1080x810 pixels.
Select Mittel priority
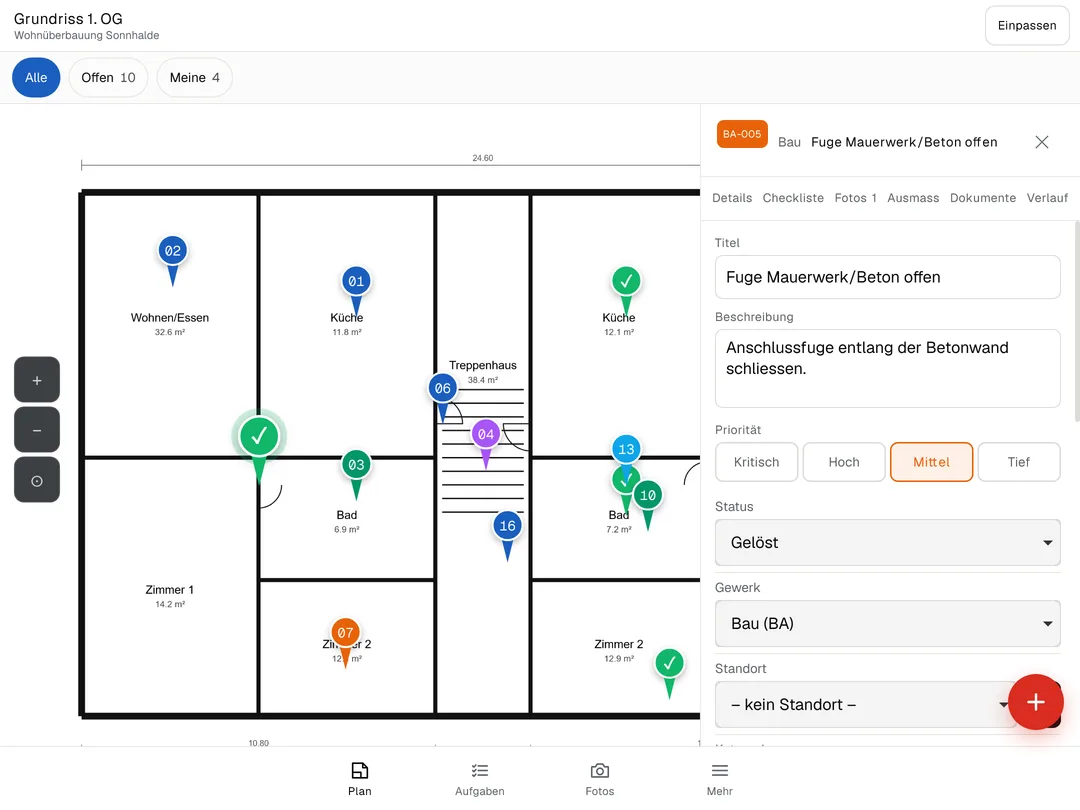(x=931, y=462)
